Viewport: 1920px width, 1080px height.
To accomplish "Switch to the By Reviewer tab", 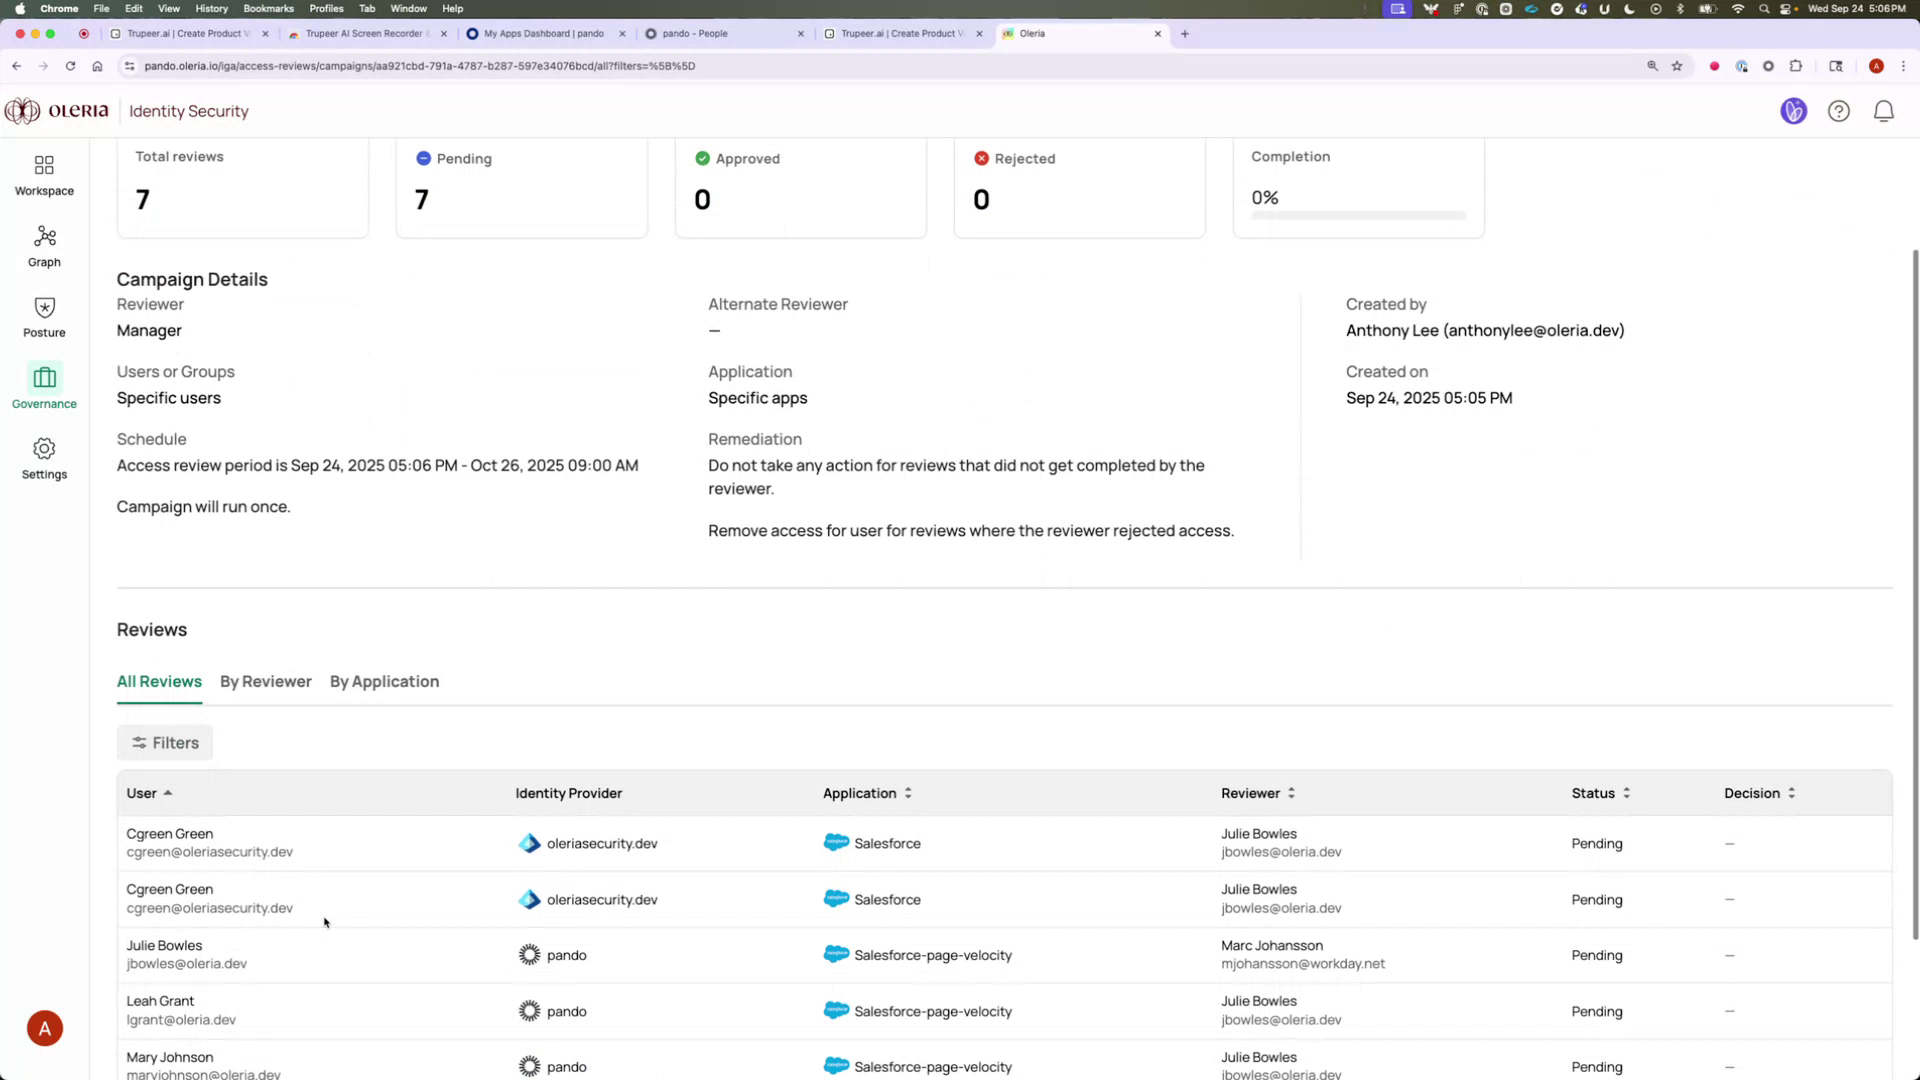I will [265, 681].
